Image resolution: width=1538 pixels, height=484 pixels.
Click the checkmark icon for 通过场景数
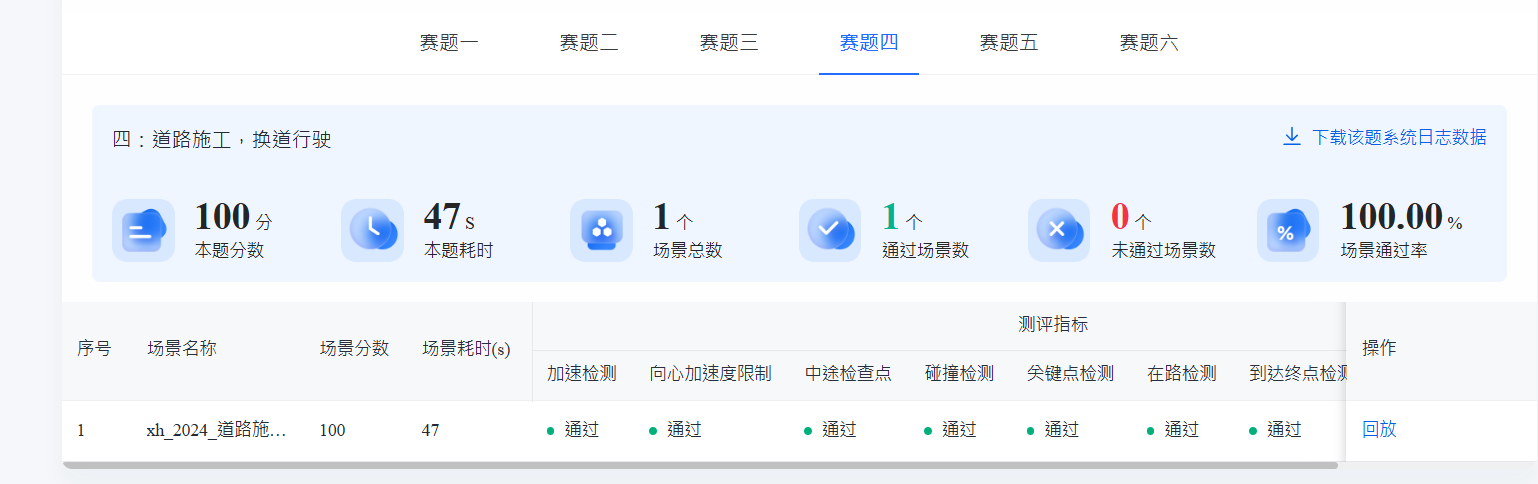pyautogui.click(x=830, y=230)
